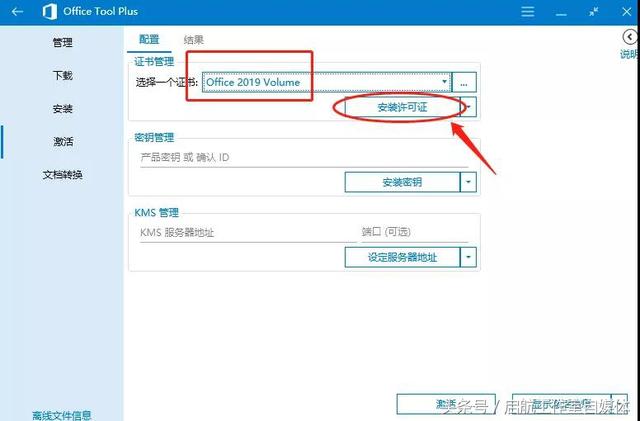Open 安装 in the sidebar
Screen dimensions: 640x421
[x=62, y=109]
